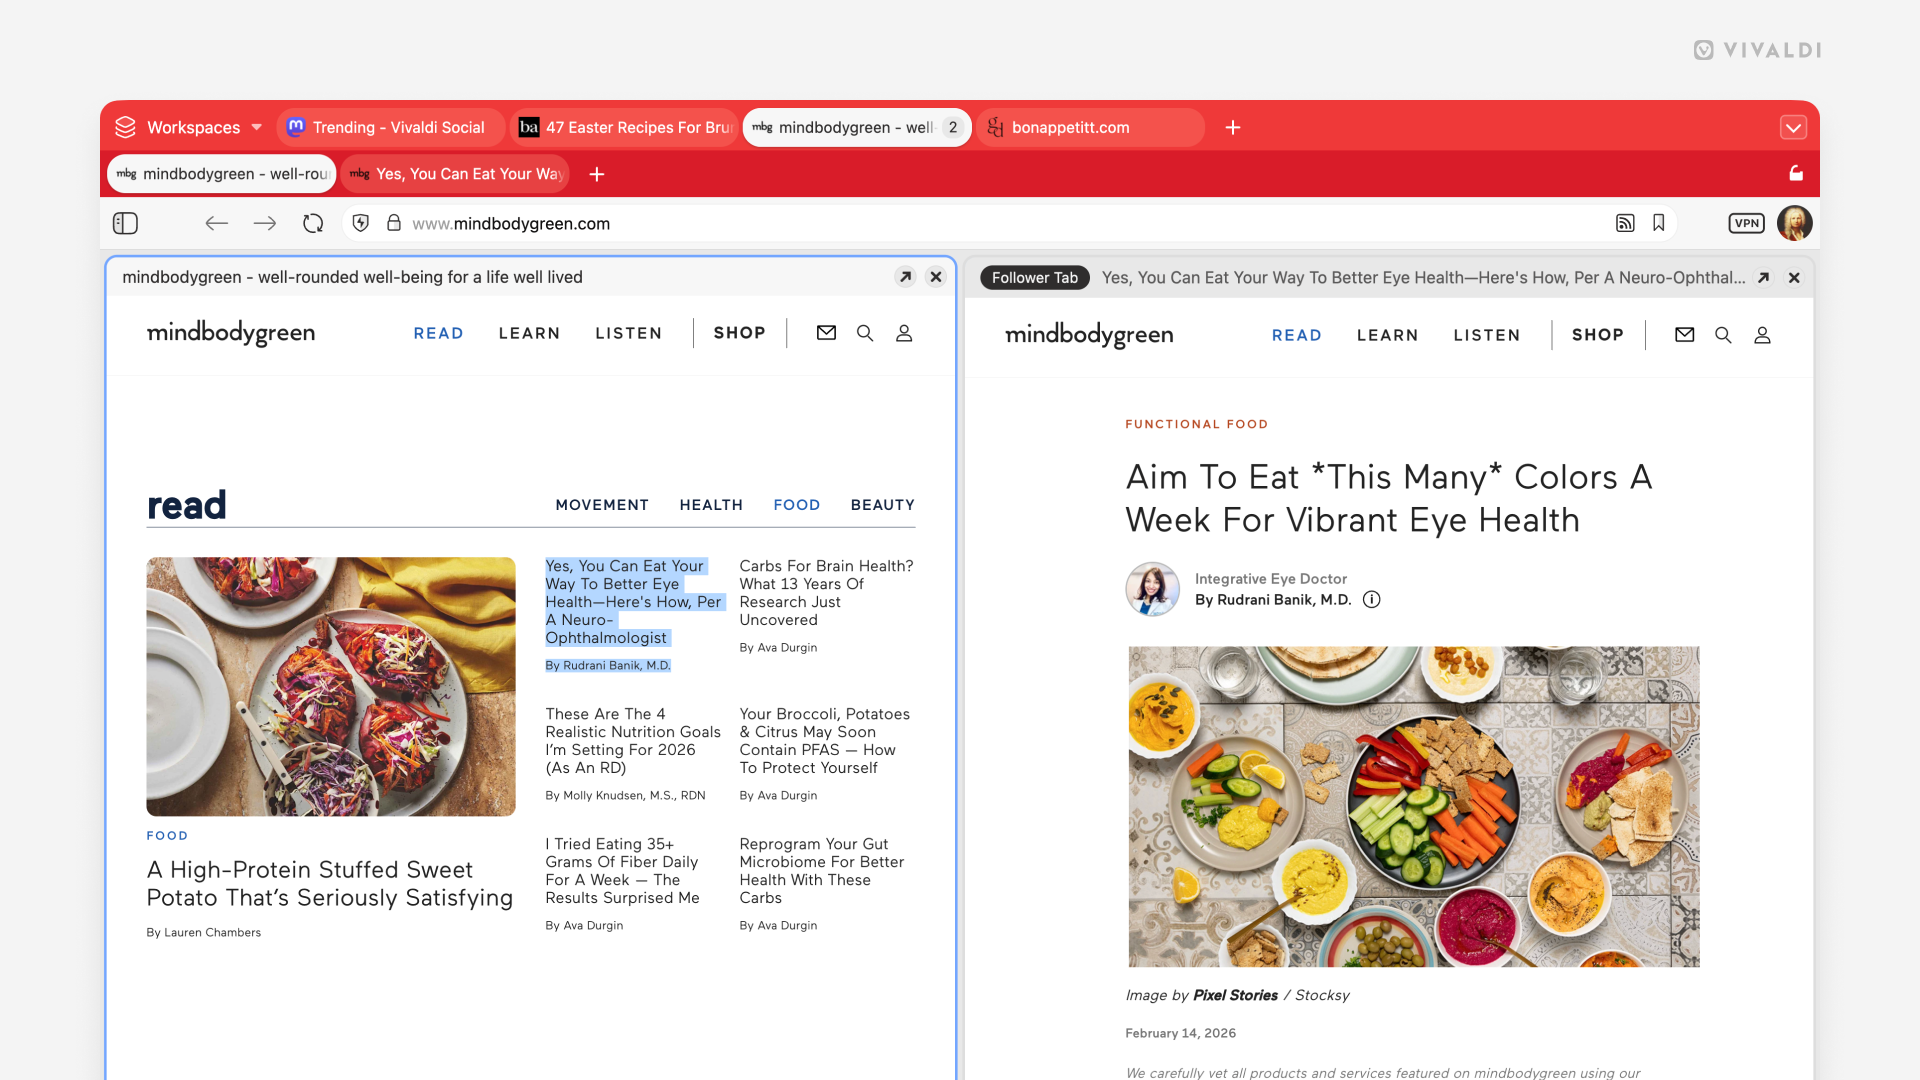Click Rudrani Banik author avatar photo
Image resolution: width=1920 pixels, height=1080 pixels.
(1152, 589)
